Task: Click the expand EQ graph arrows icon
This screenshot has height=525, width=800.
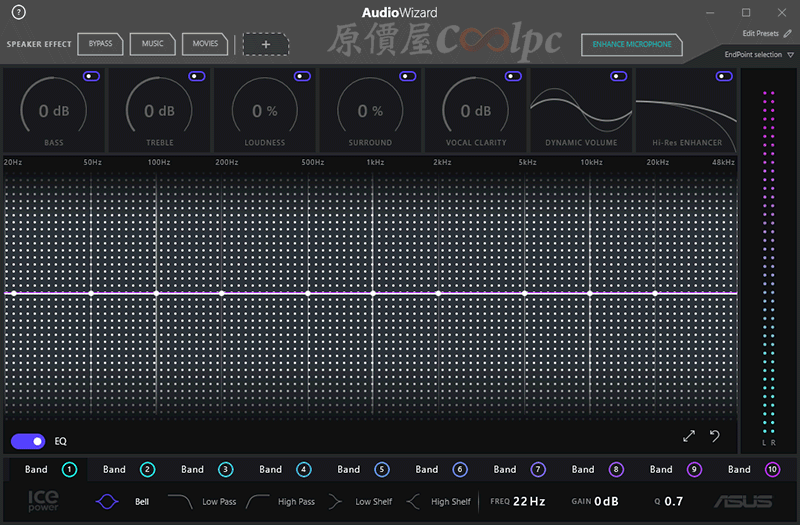Action: [x=689, y=436]
